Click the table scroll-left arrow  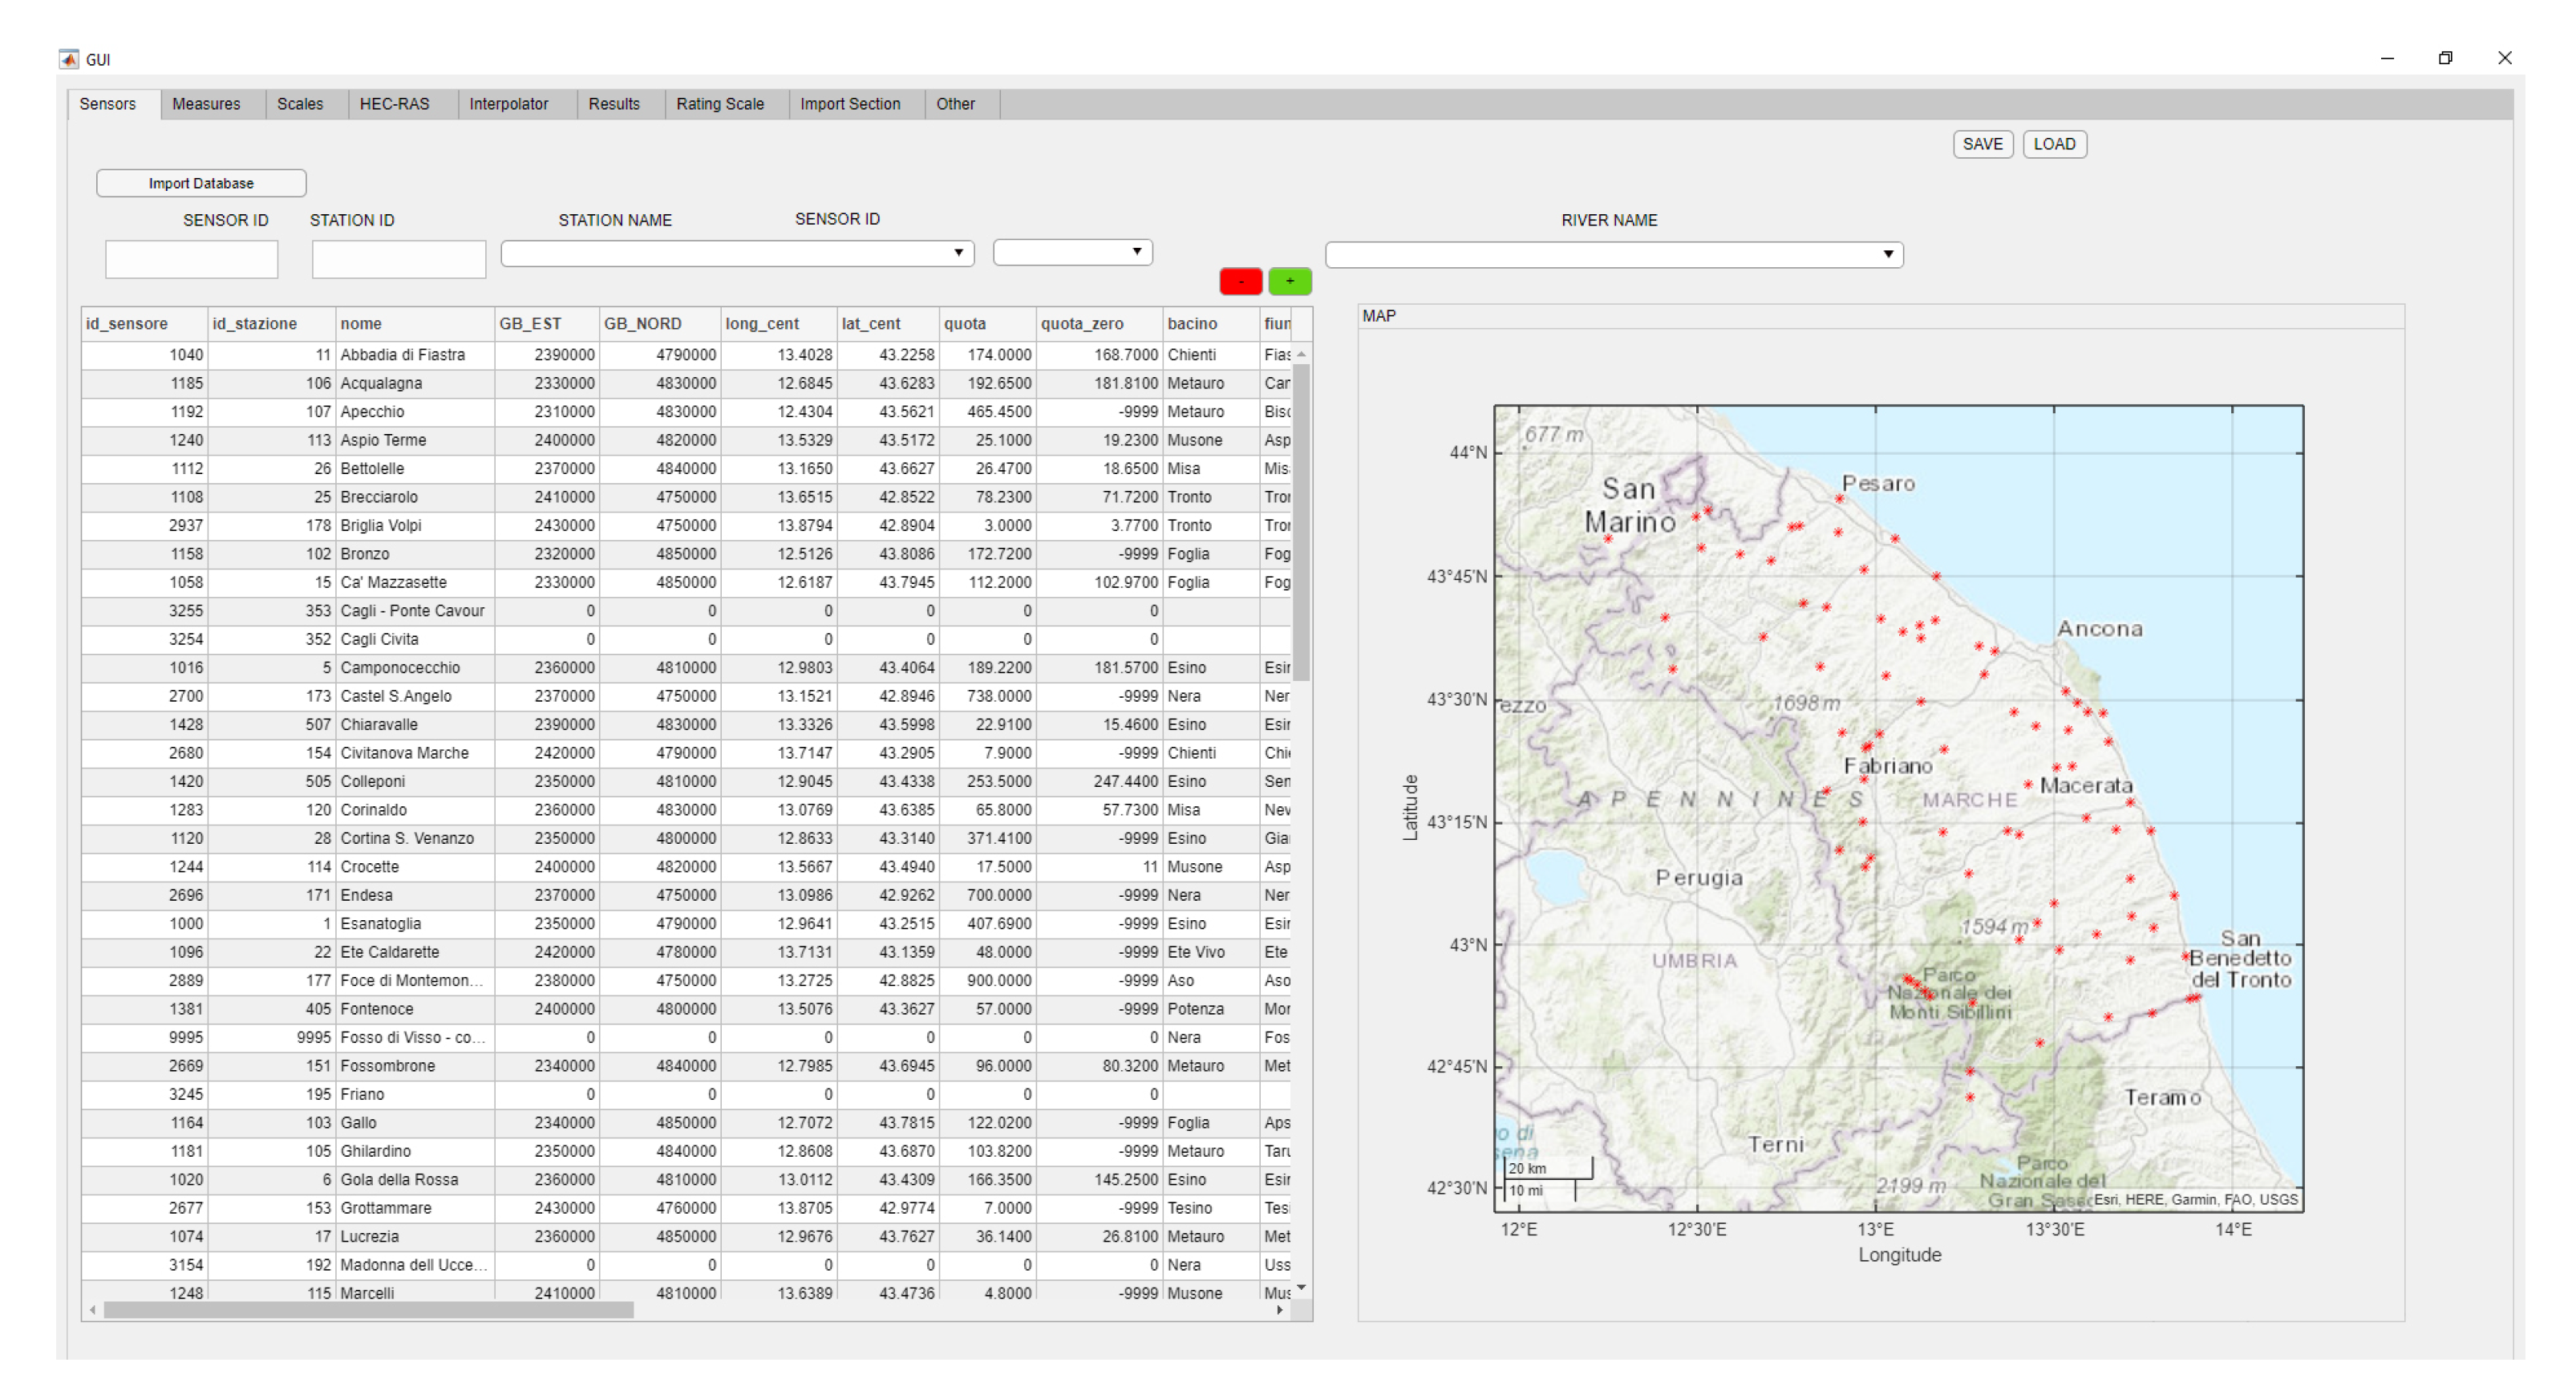[93, 1310]
